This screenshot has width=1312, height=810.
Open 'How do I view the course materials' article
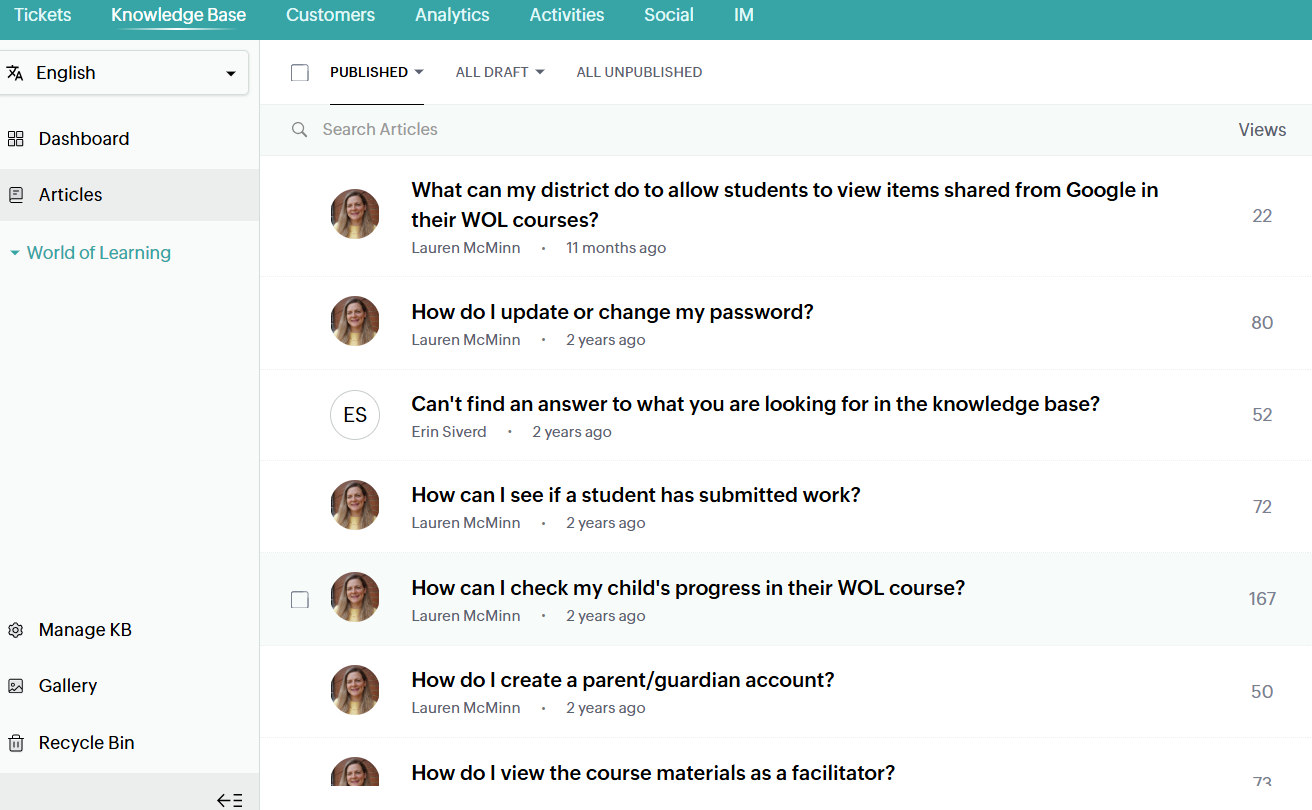tap(653, 773)
